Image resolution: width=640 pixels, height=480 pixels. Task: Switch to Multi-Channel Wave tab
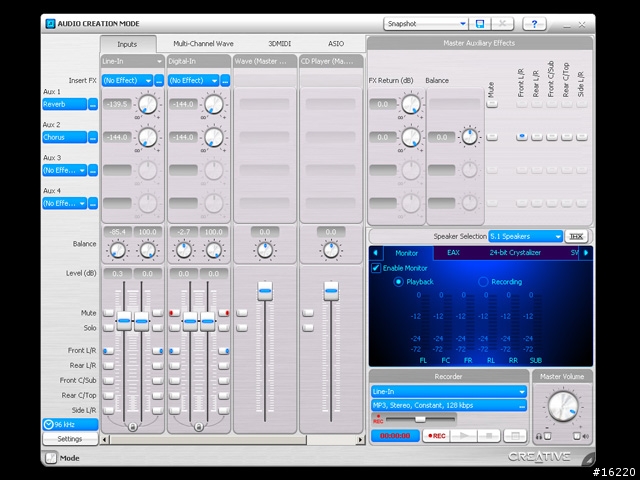coord(203,44)
